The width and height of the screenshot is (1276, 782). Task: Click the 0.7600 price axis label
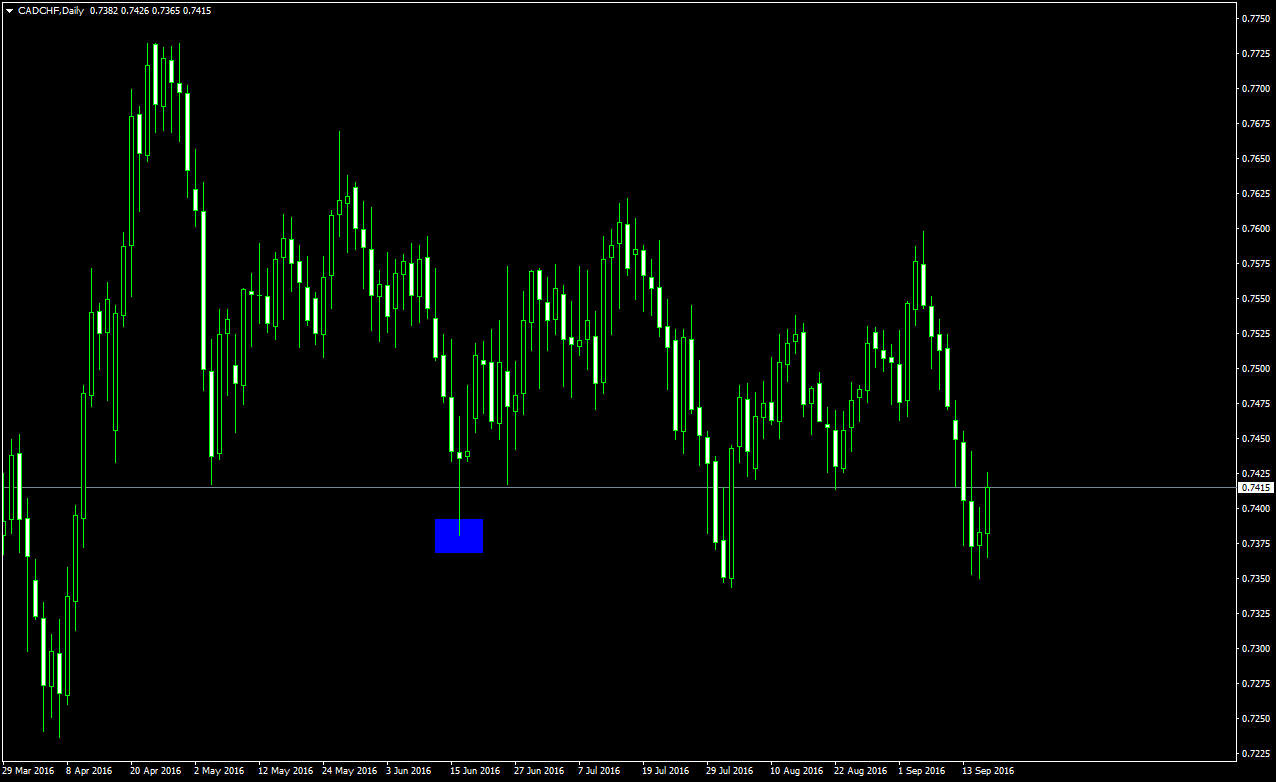pyautogui.click(x=1256, y=229)
